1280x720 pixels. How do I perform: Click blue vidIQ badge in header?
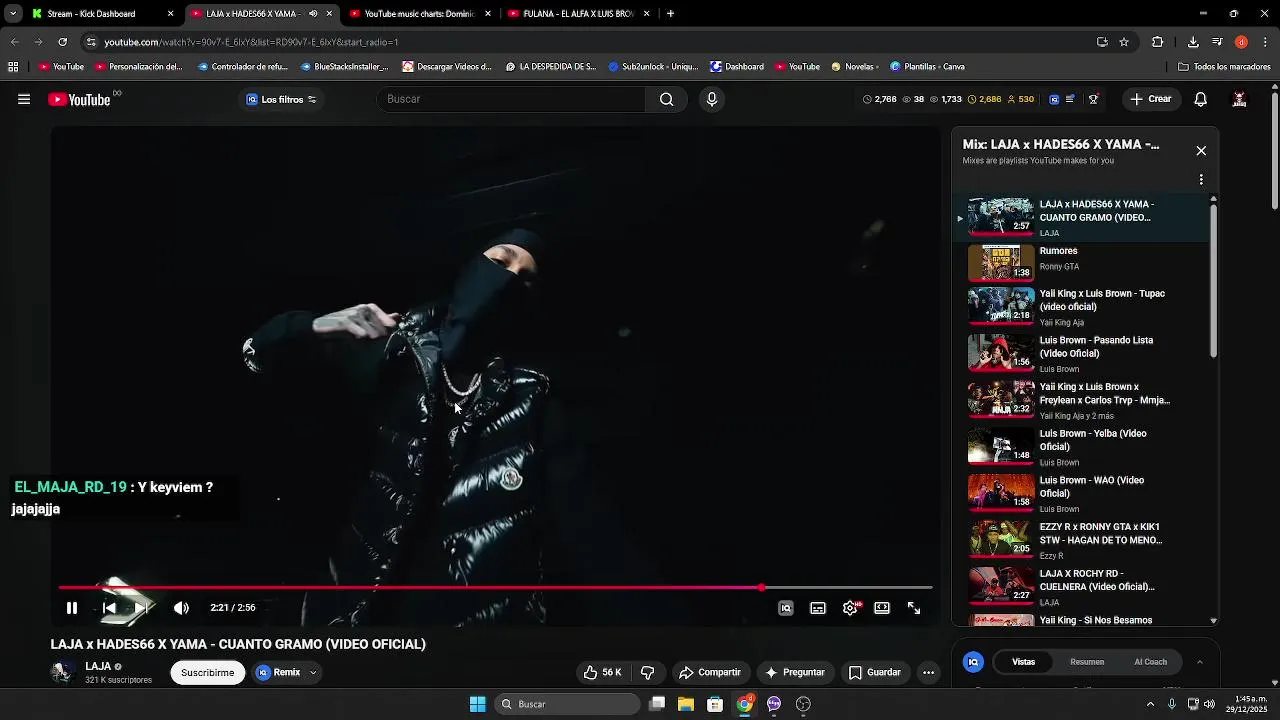click(x=1054, y=99)
